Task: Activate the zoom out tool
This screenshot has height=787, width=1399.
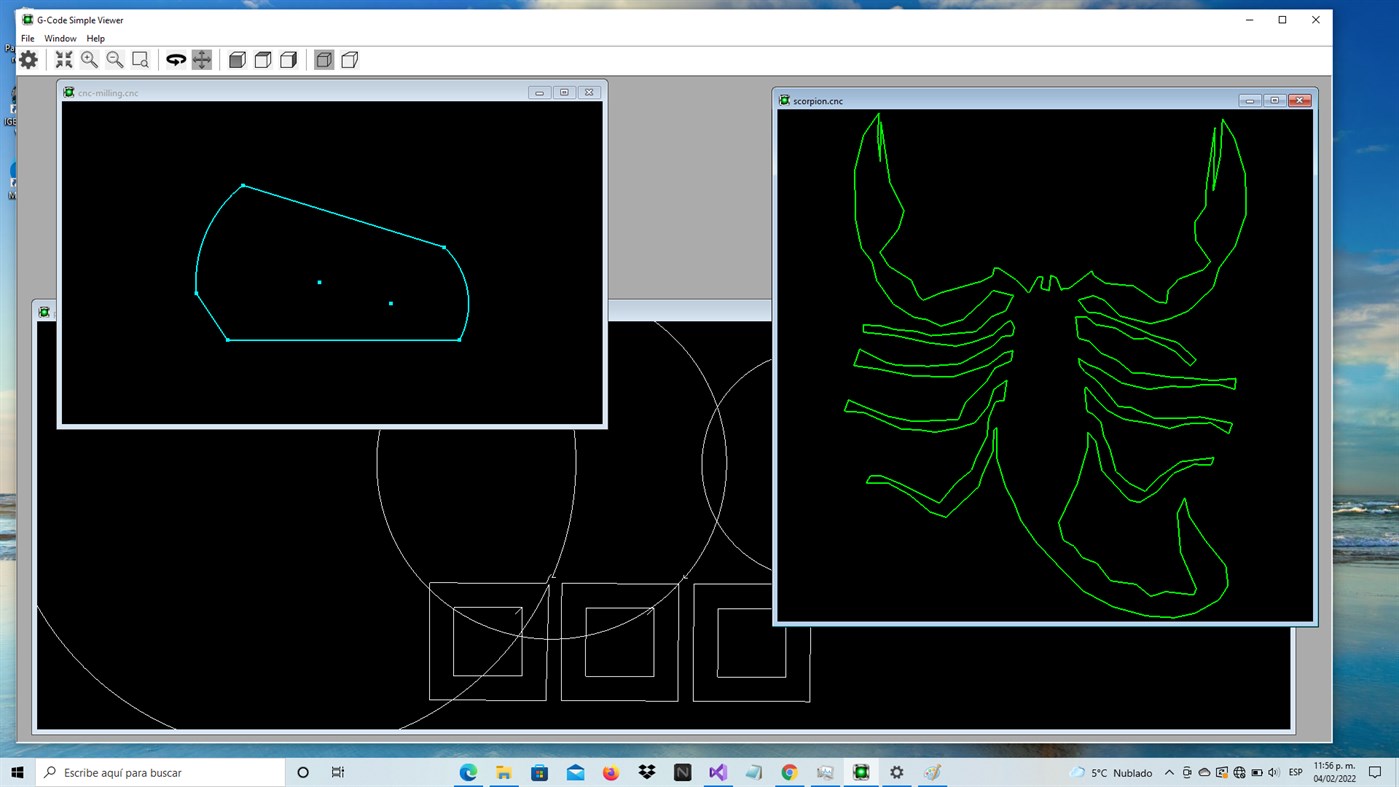Action: pyautogui.click(x=113, y=59)
